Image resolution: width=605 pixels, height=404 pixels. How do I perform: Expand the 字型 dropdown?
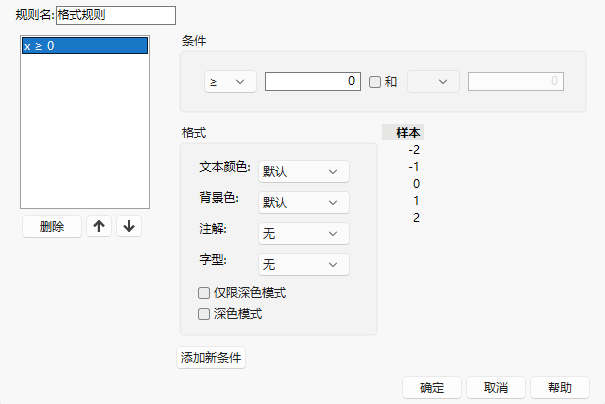pos(304,264)
